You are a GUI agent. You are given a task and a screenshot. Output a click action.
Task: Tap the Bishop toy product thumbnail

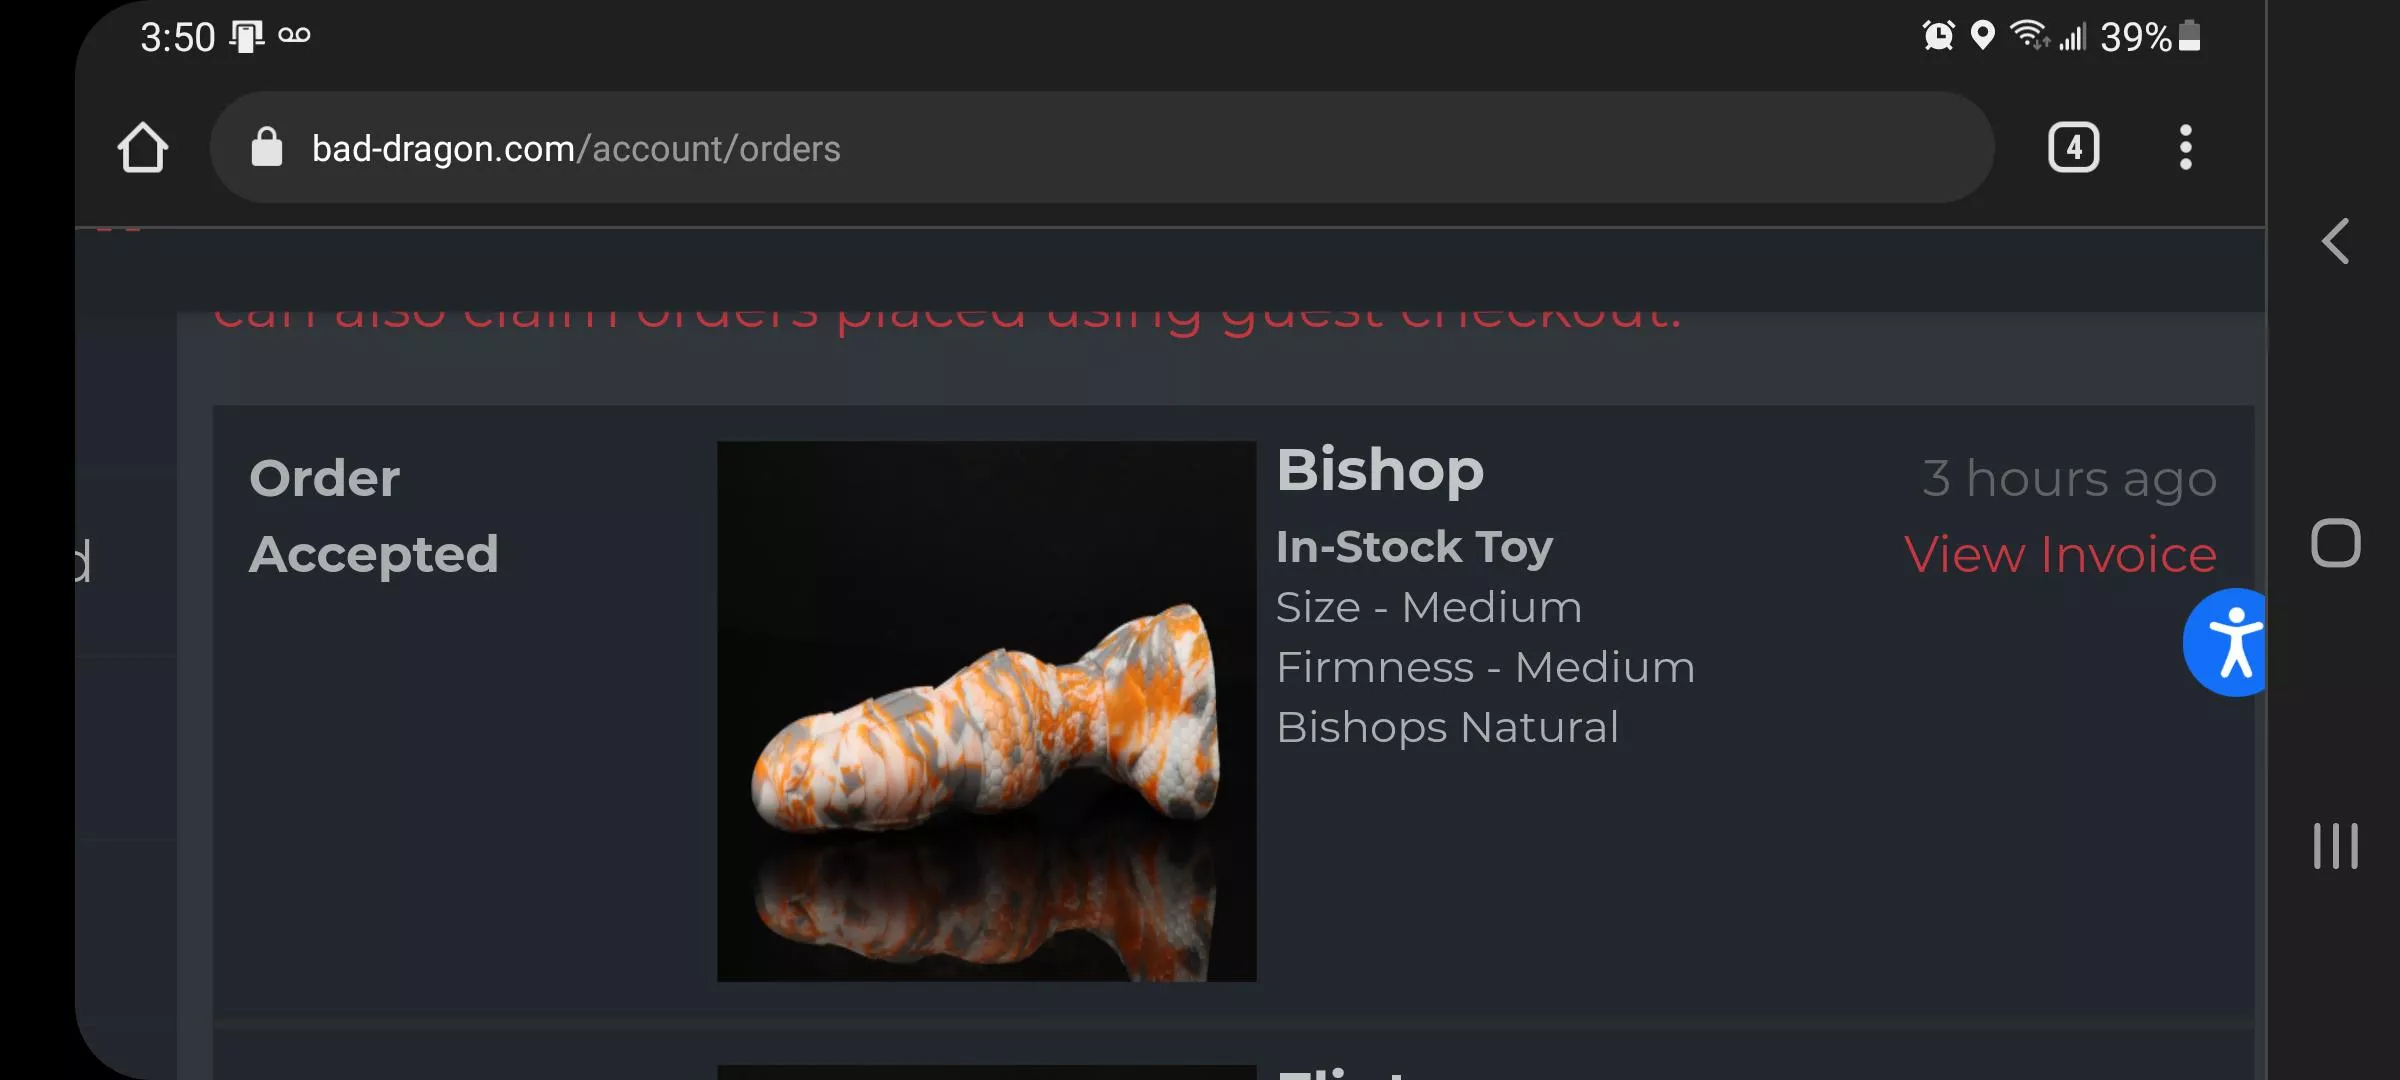coord(986,711)
